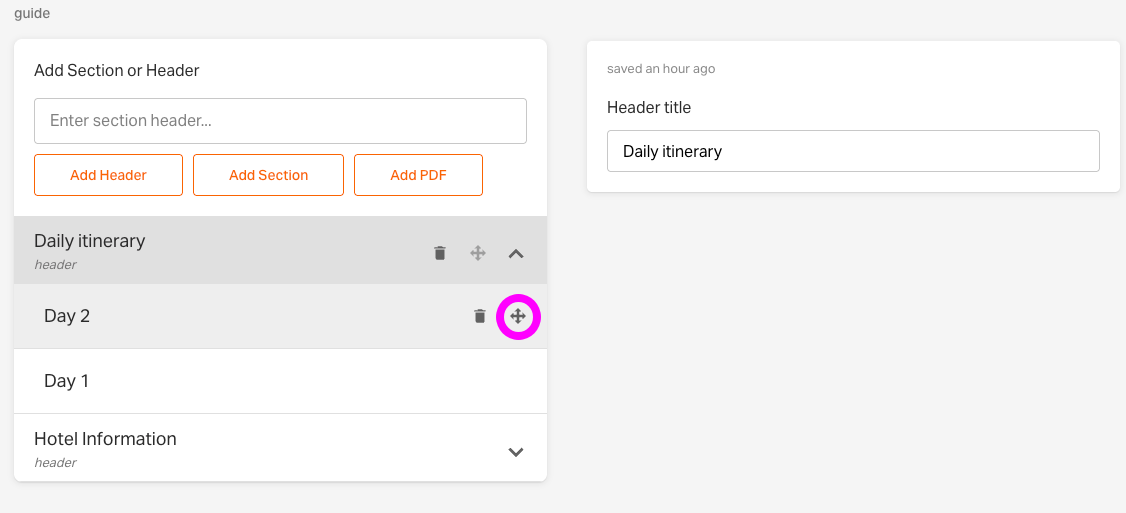Grab the move handle on Daily itinerary header
Image resolution: width=1126 pixels, height=513 pixels.
(x=478, y=253)
